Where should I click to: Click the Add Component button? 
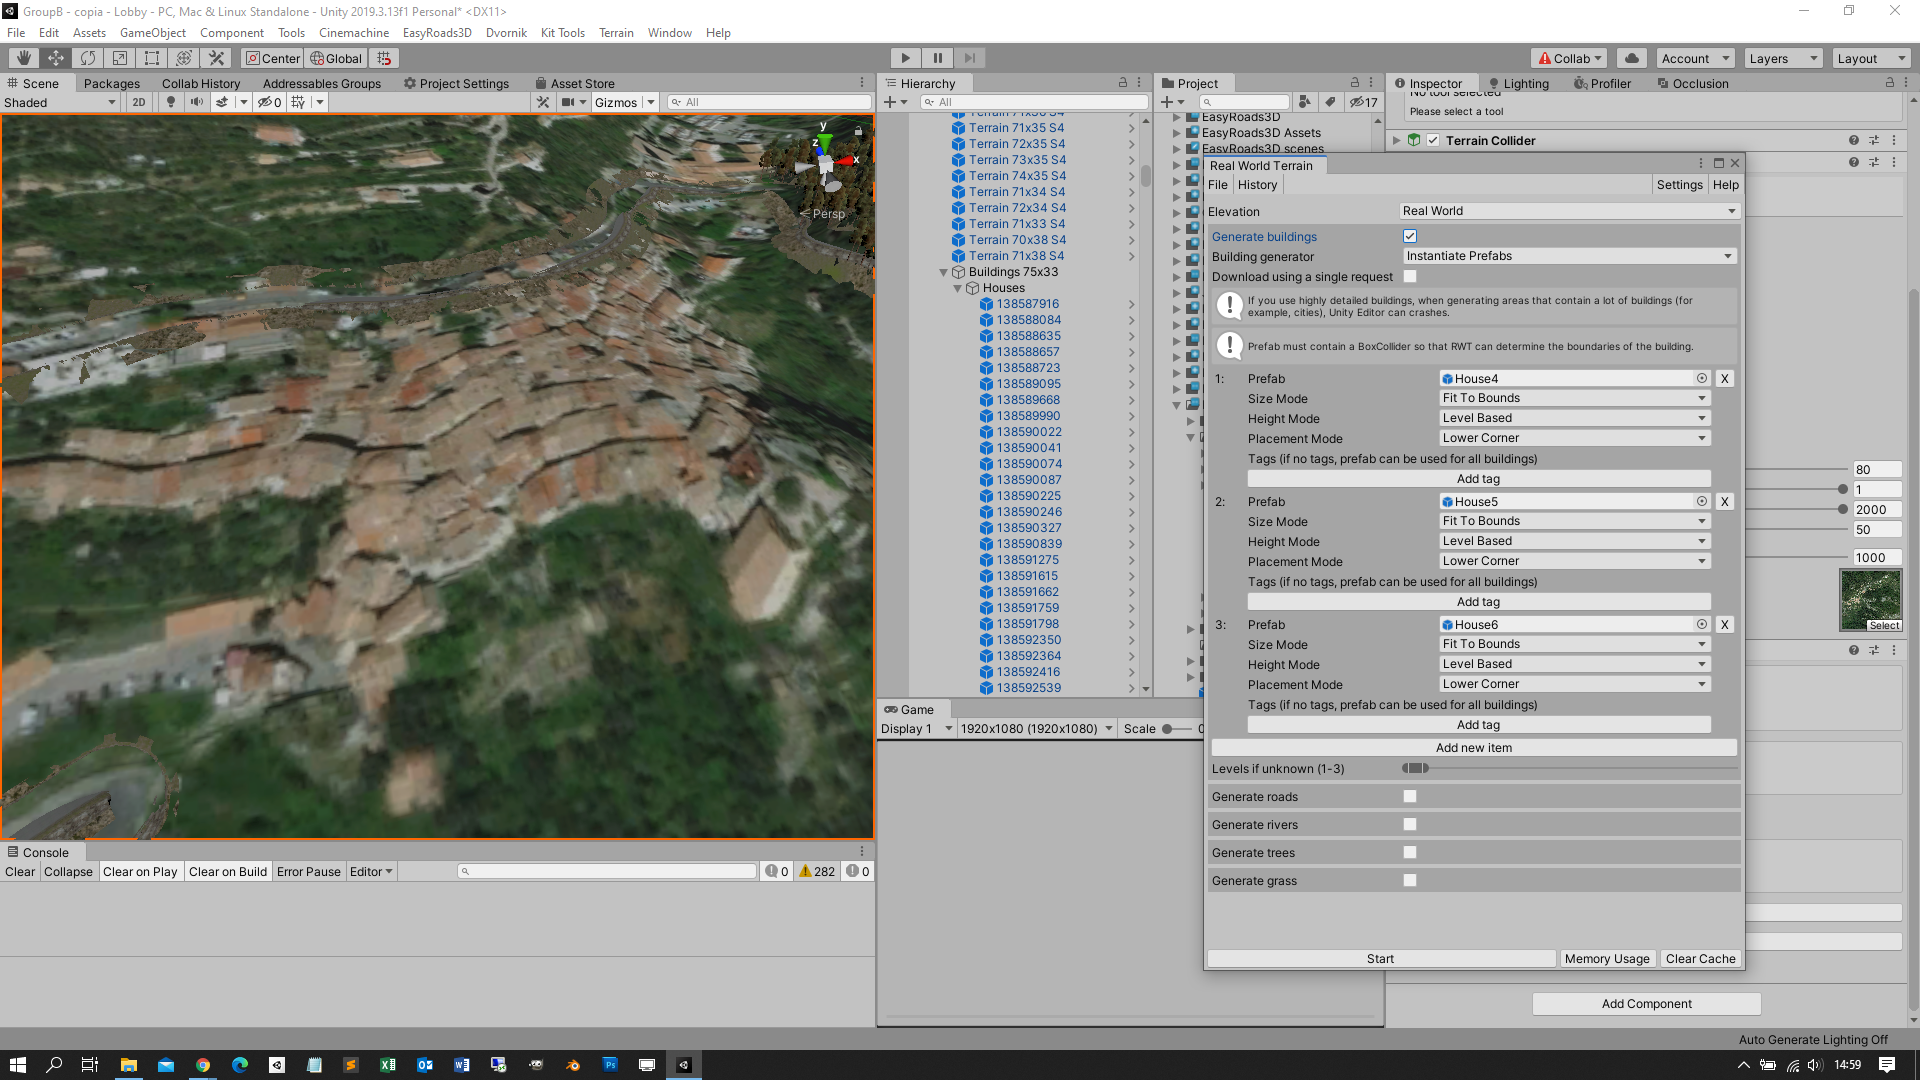pos(1647,1004)
